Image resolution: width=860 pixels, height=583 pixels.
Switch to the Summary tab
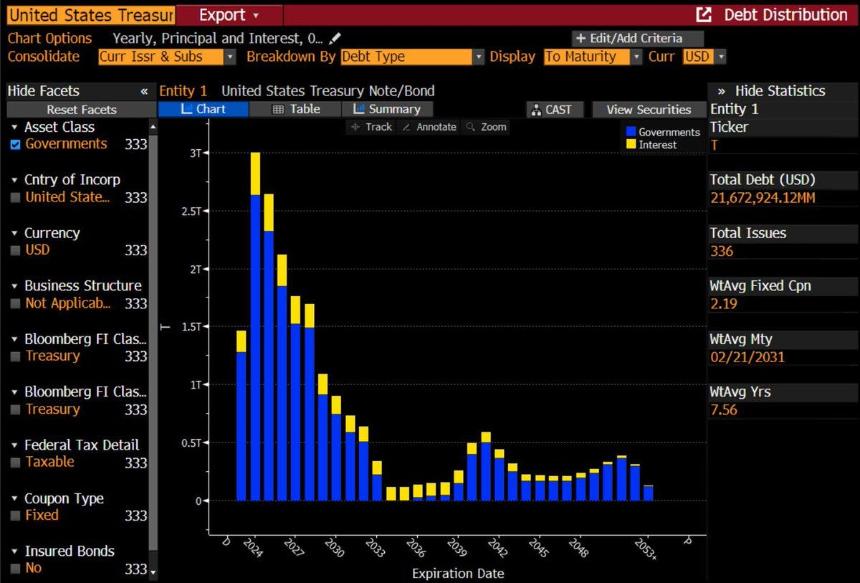387,109
